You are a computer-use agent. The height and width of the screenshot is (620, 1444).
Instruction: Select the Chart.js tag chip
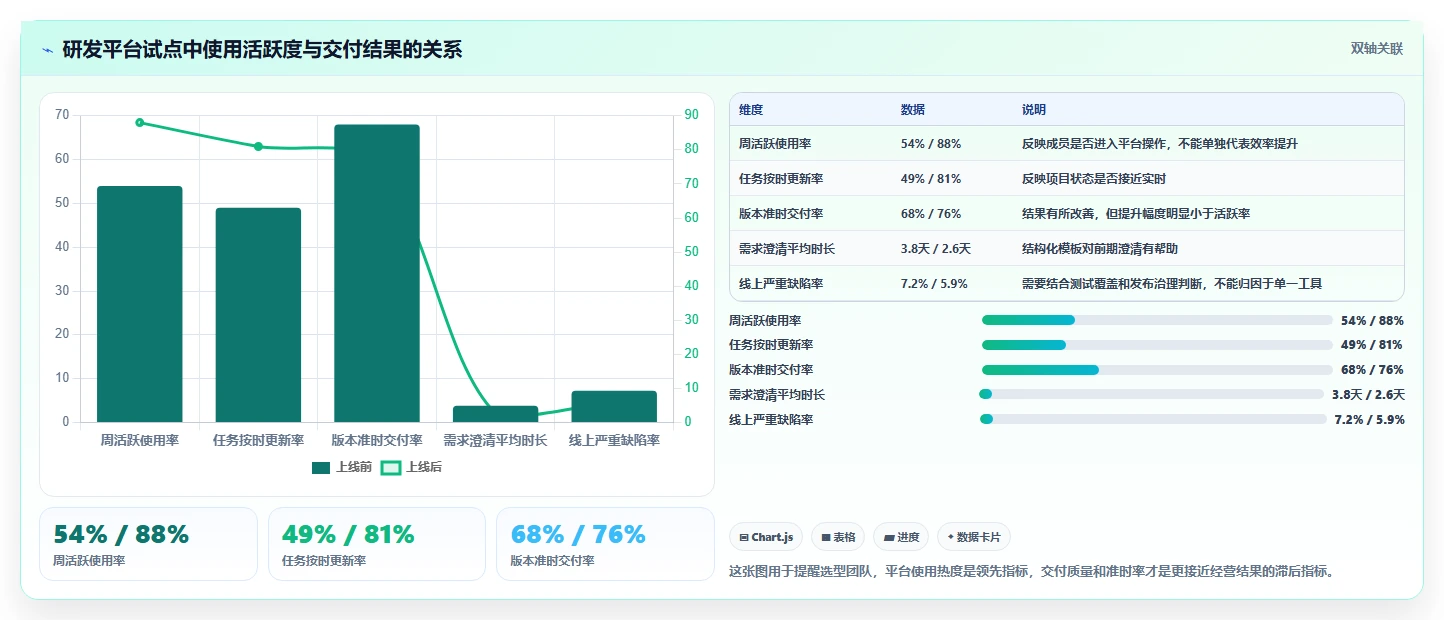click(766, 537)
